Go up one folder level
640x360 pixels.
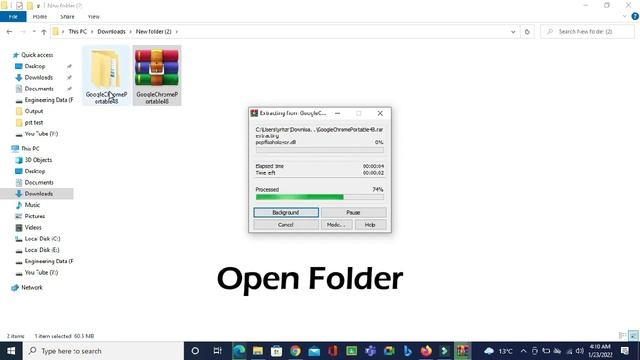pos(44,32)
